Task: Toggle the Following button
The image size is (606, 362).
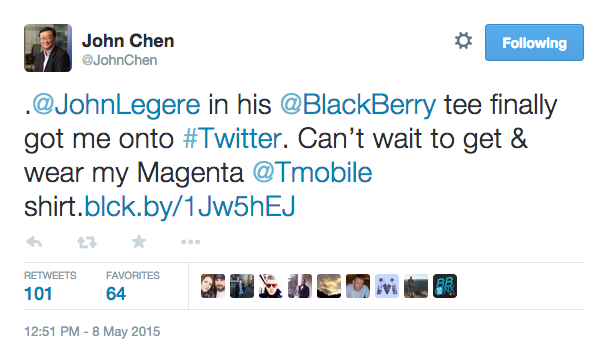Action: tap(534, 42)
